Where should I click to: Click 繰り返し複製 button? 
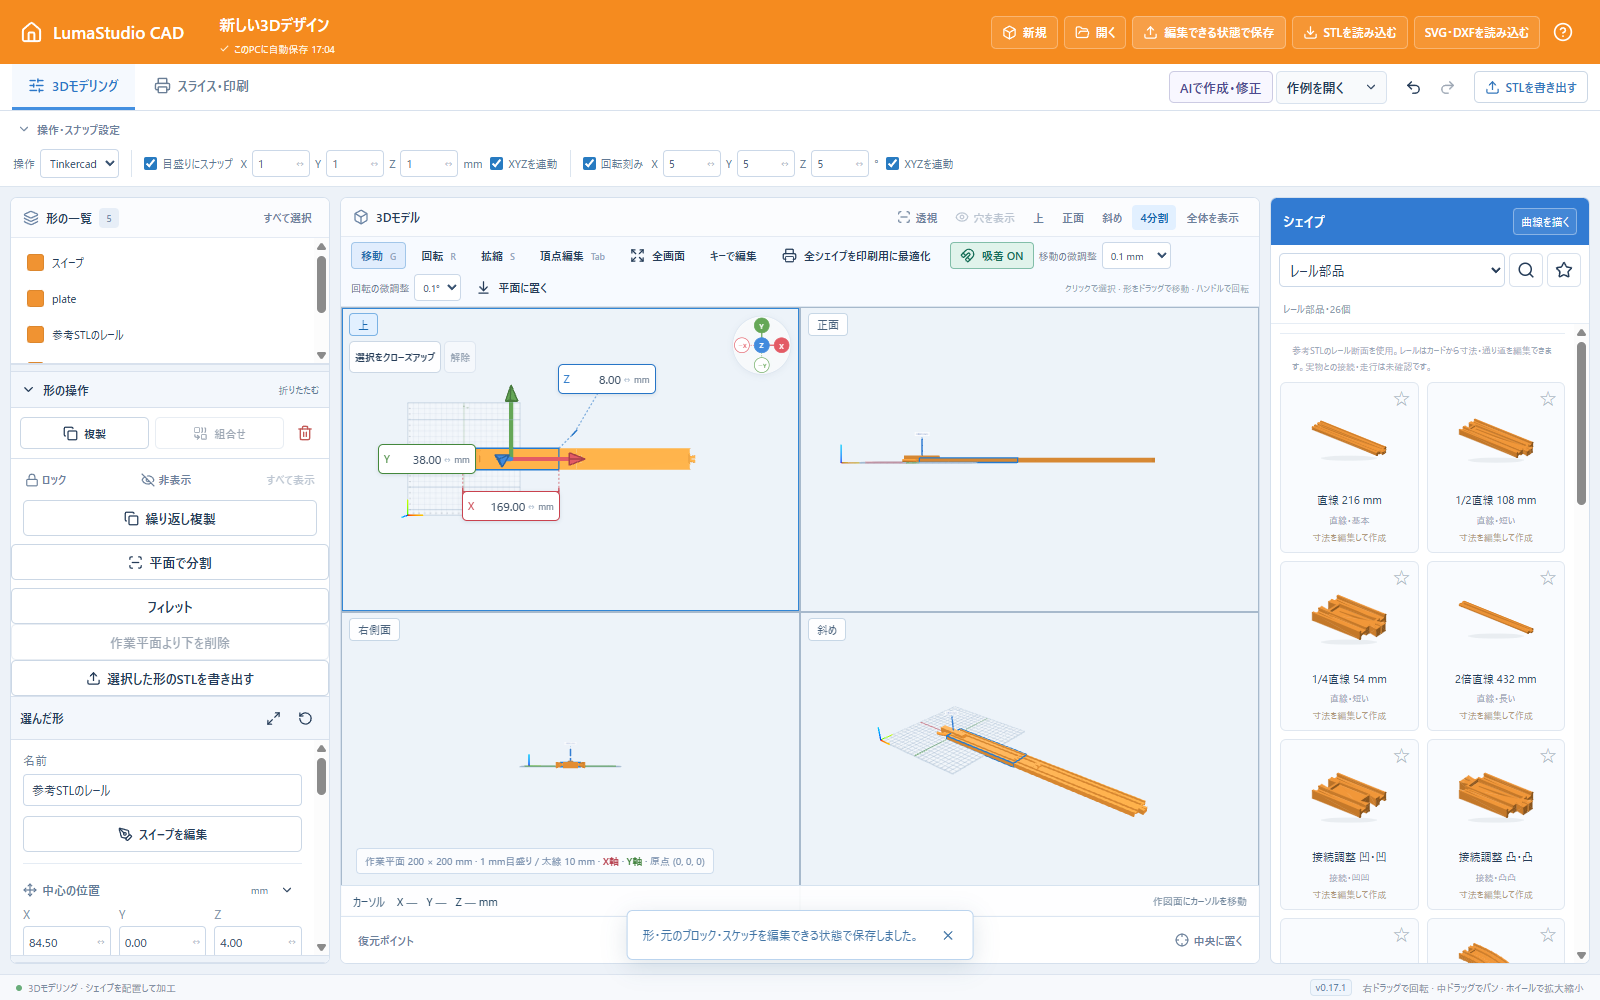click(170, 518)
